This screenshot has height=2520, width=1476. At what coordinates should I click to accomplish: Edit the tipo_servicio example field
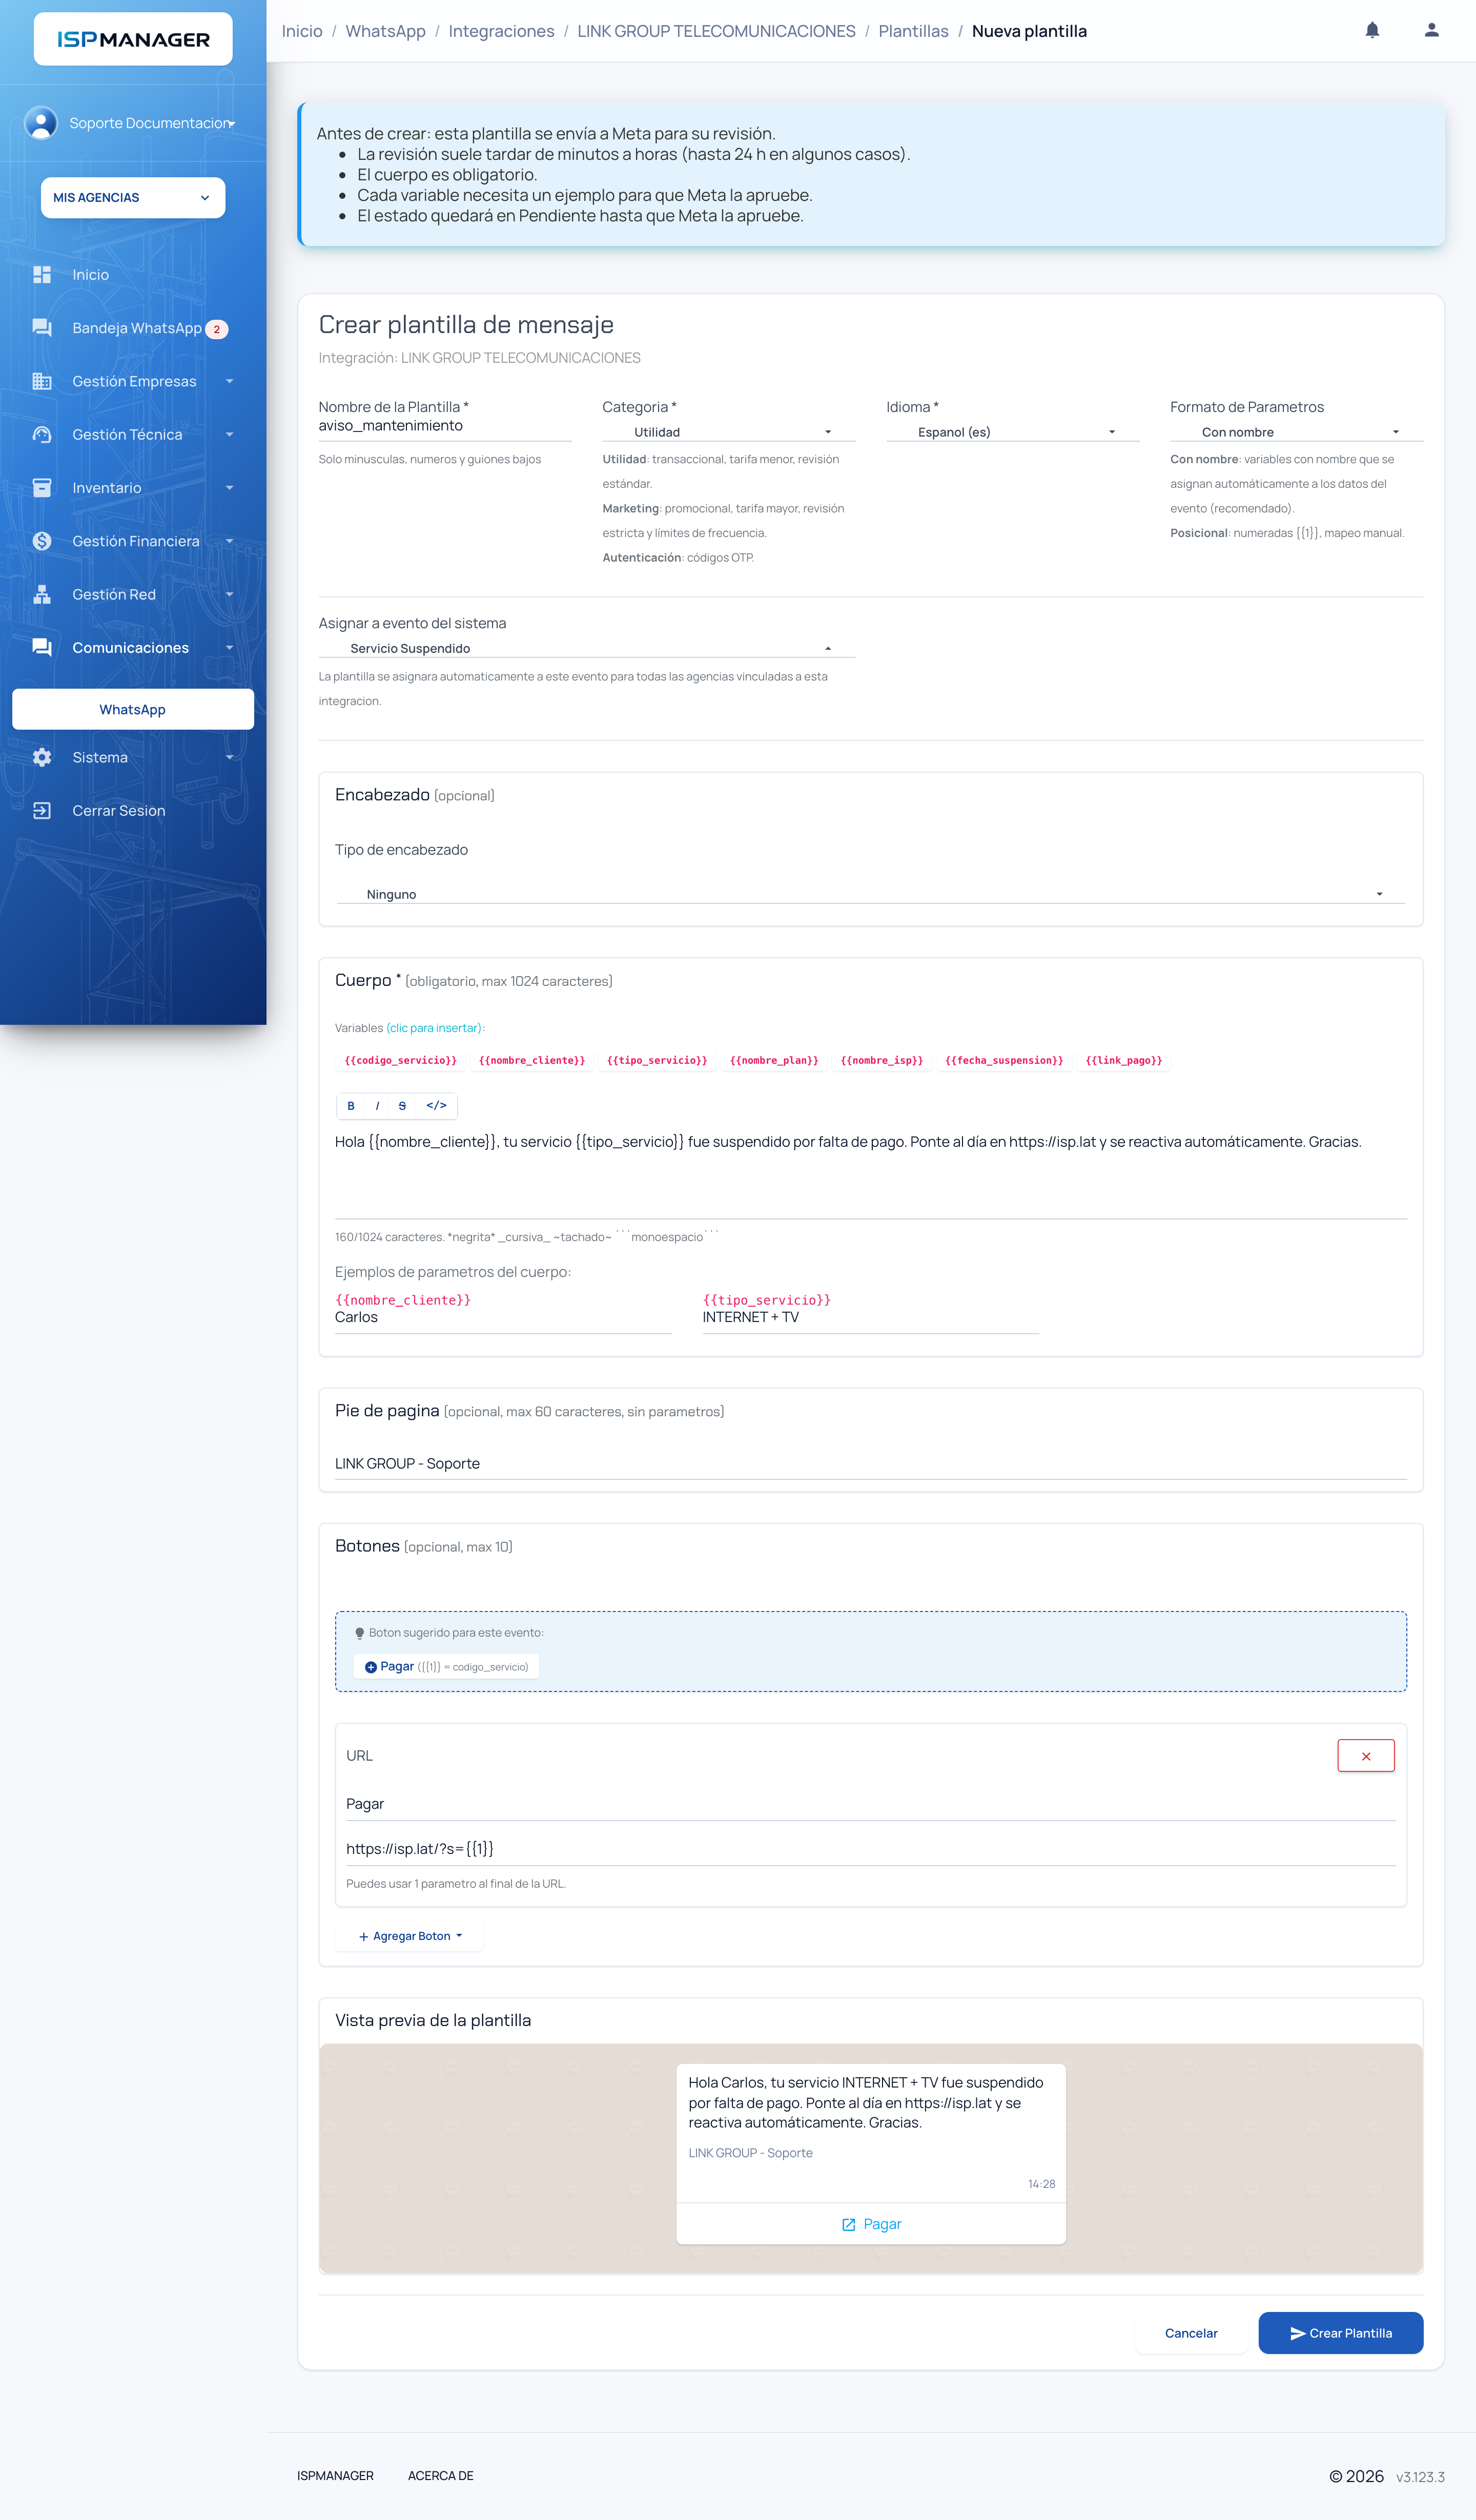coord(871,1318)
